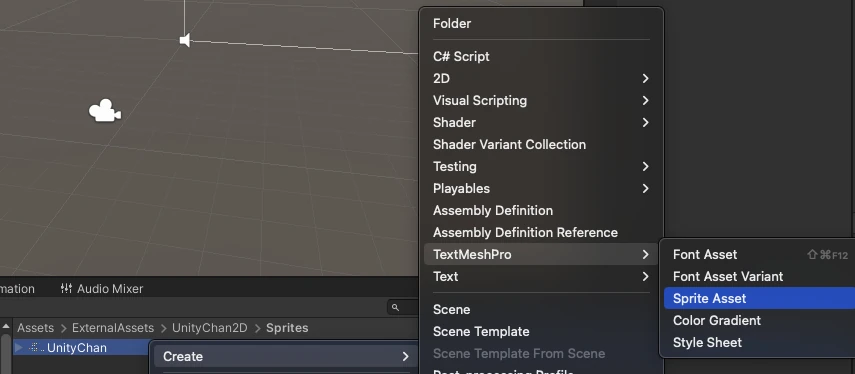Select the camera gizmo in scene view

(105, 111)
